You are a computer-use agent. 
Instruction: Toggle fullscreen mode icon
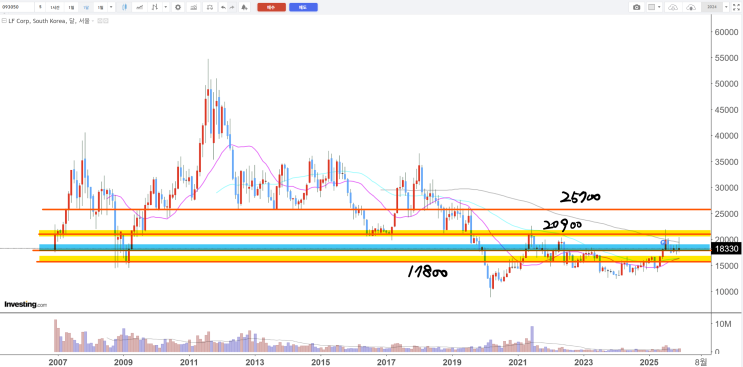736,7
